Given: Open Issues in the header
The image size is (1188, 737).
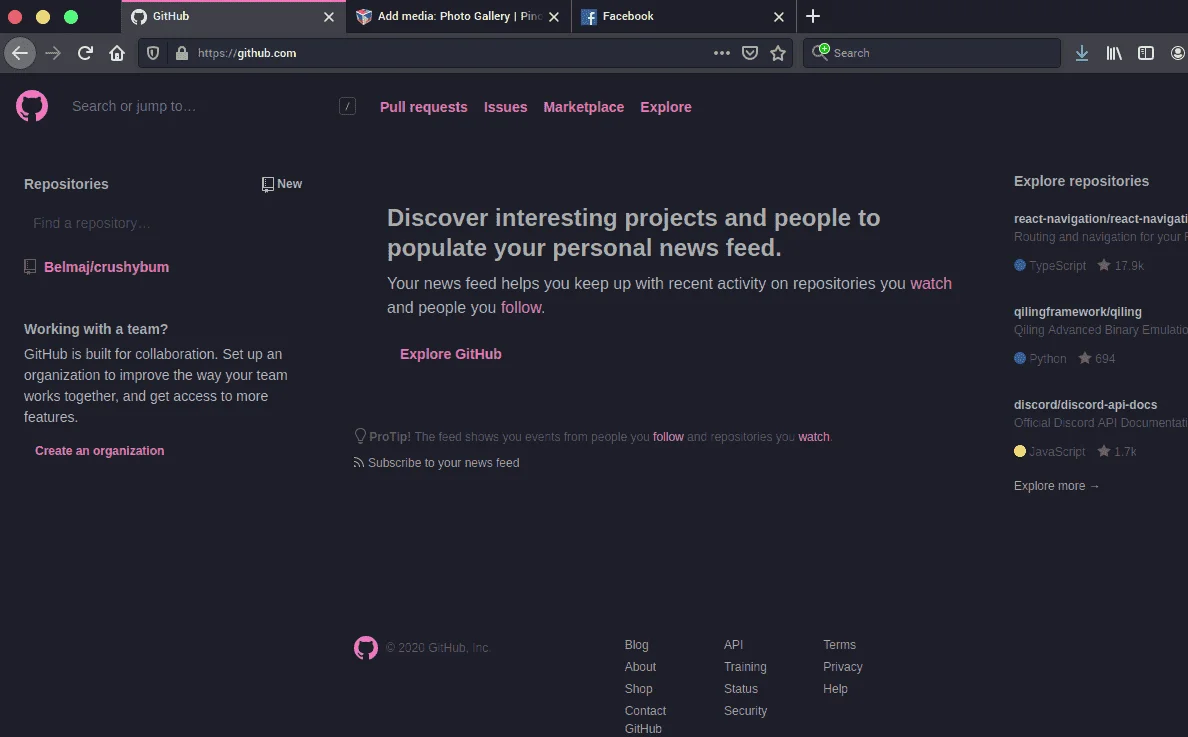Looking at the screenshot, I should coord(505,107).
